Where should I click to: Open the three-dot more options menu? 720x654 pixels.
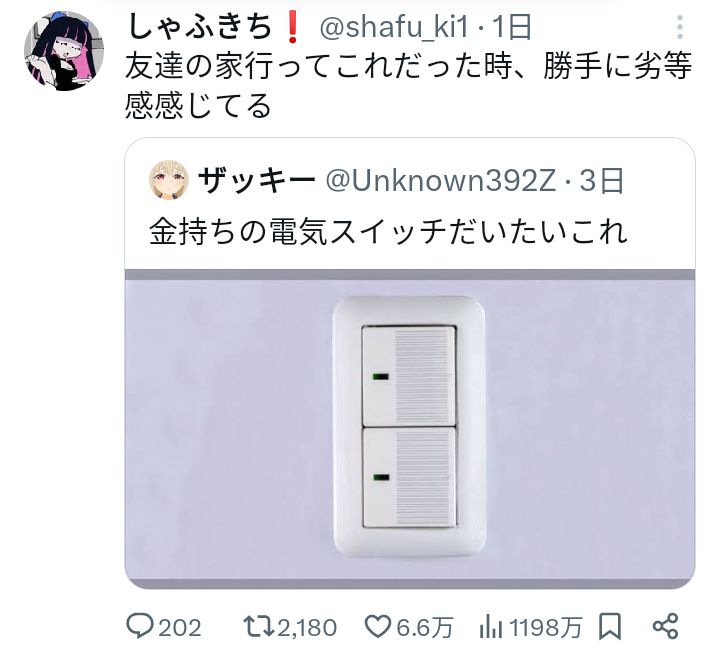click(x=680, y=27)
